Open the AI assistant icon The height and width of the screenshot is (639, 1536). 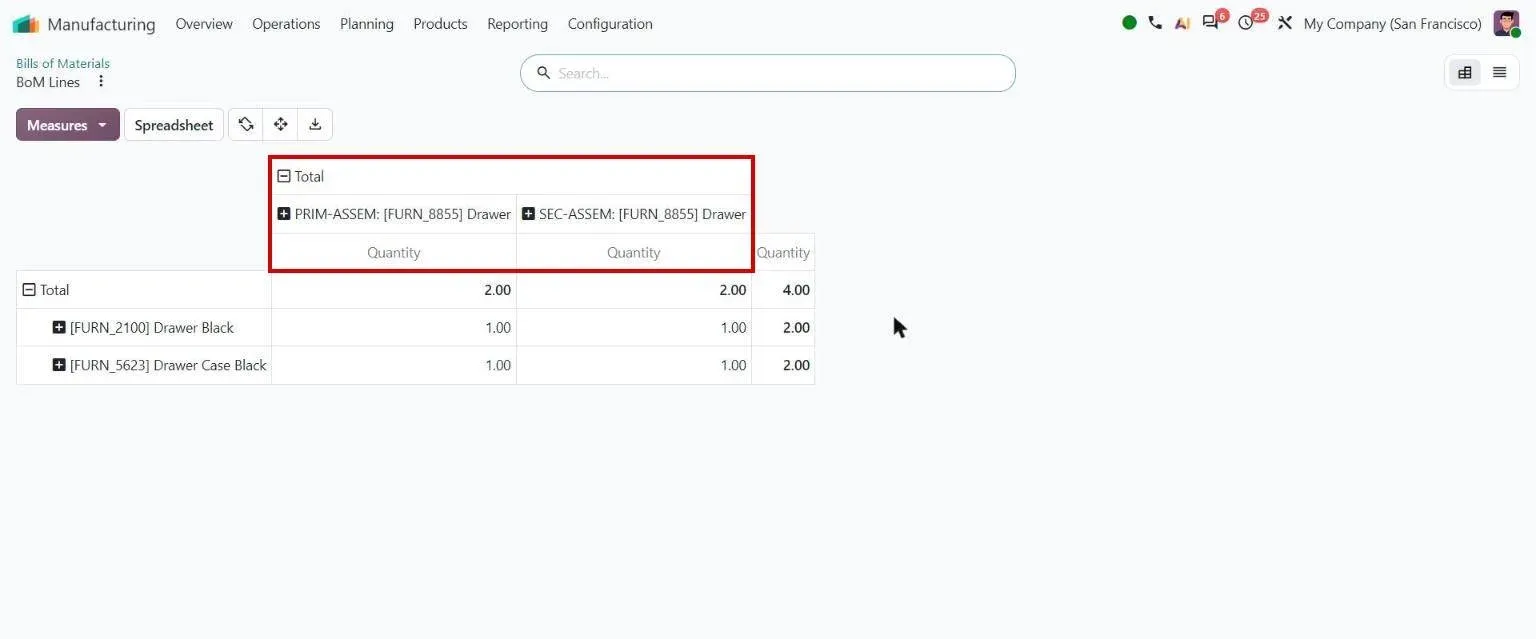pos(1182,23)
